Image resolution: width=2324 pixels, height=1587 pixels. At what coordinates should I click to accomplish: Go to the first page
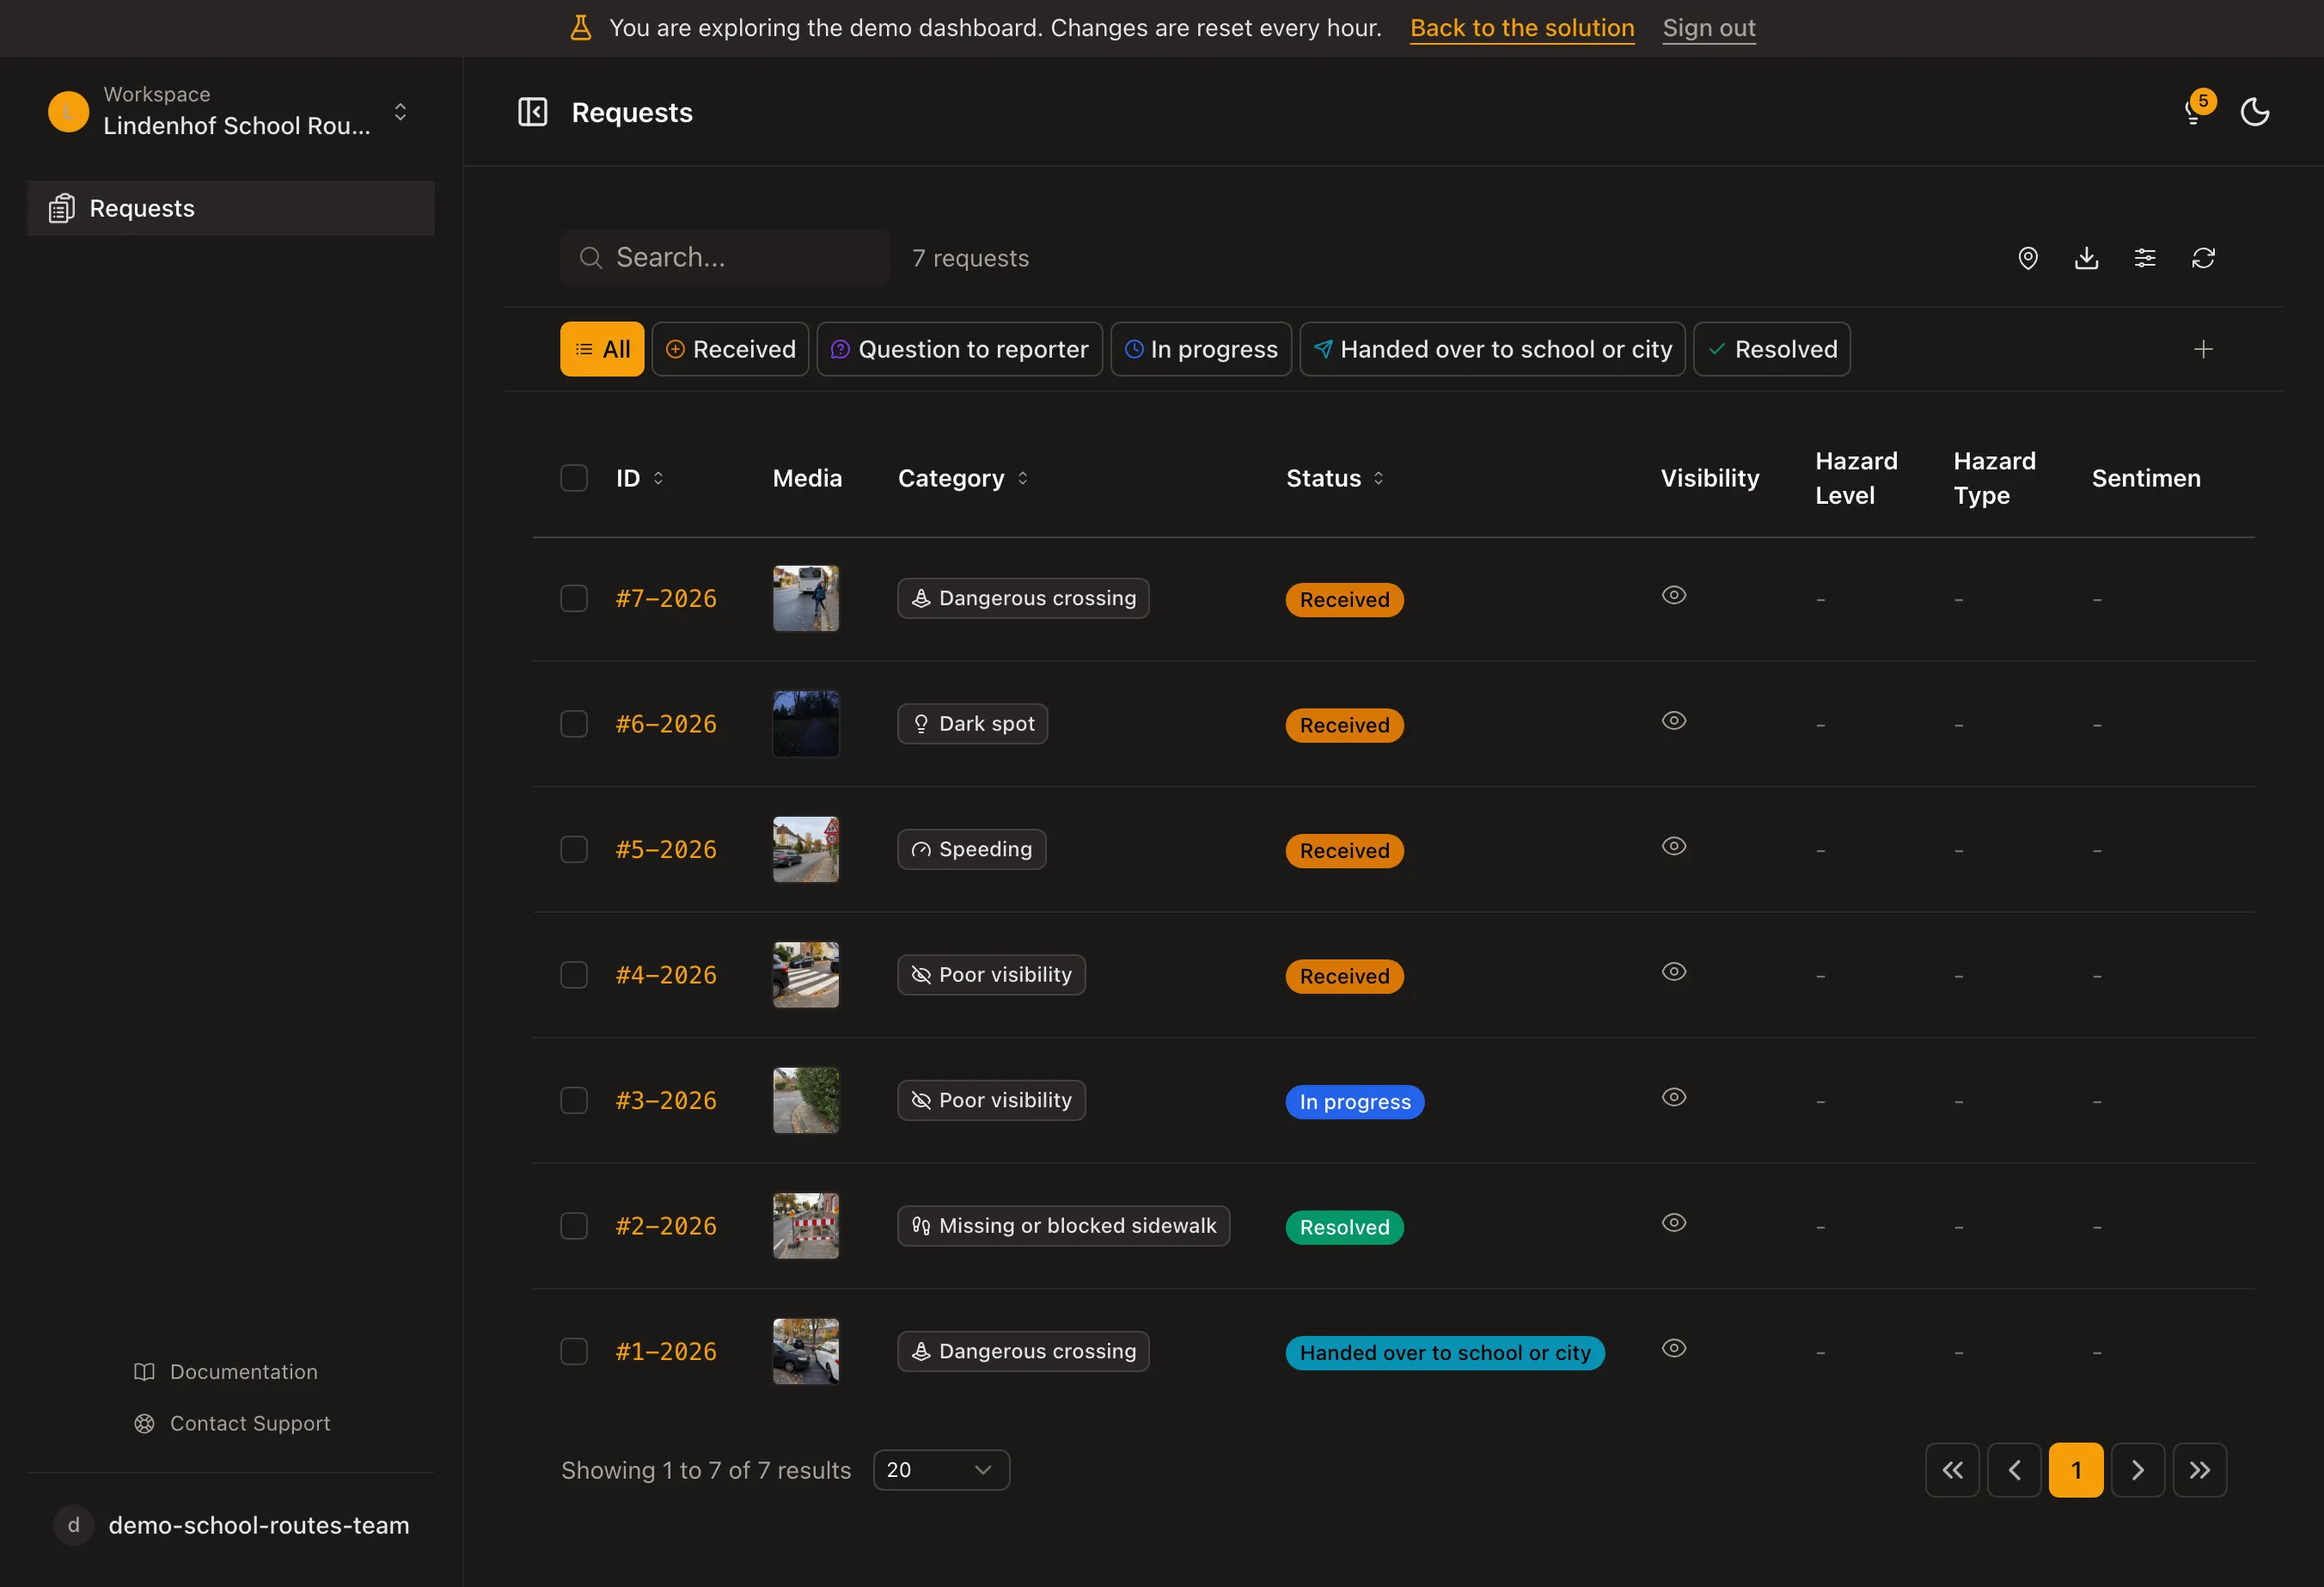(x=1952, y=1469)
